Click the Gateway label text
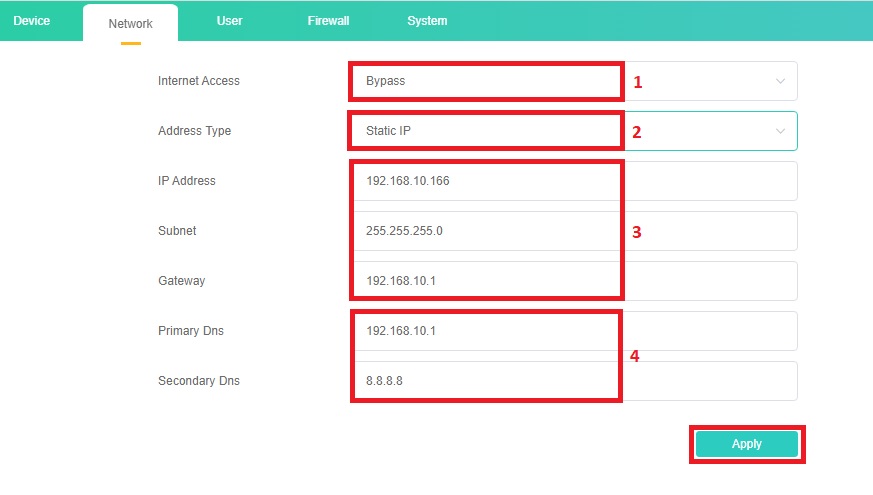The width and height of the screenshot is (873, 495). (181, 281)
